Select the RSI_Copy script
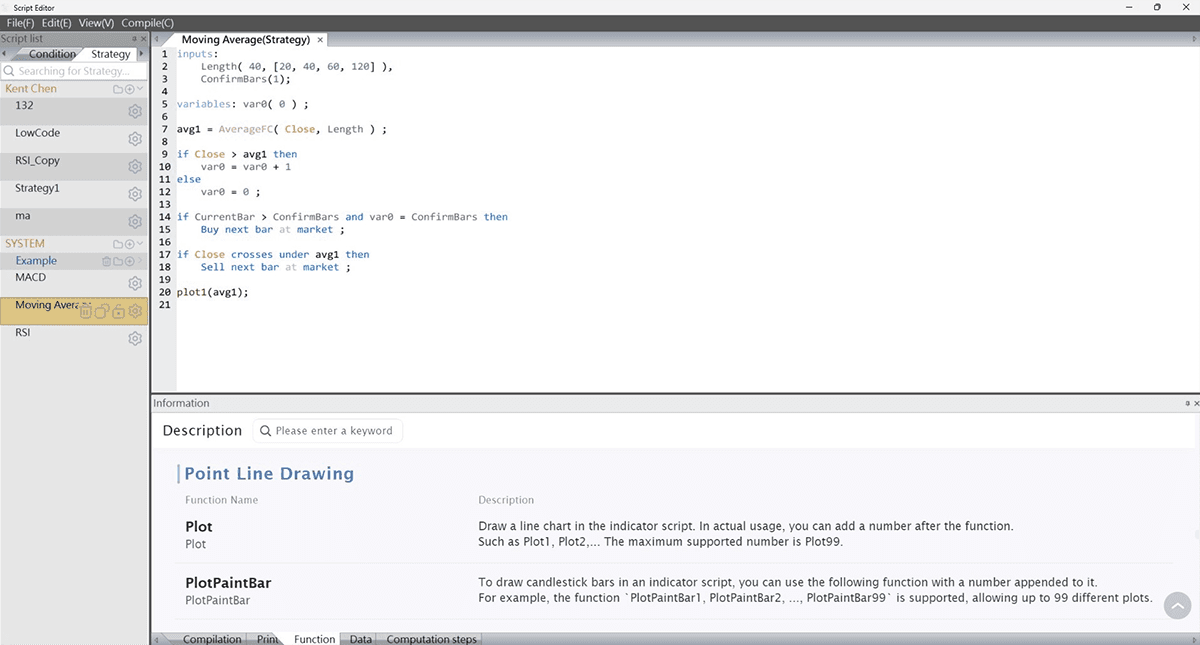This screenshot has width=1200, height=645. pos(38,160)
